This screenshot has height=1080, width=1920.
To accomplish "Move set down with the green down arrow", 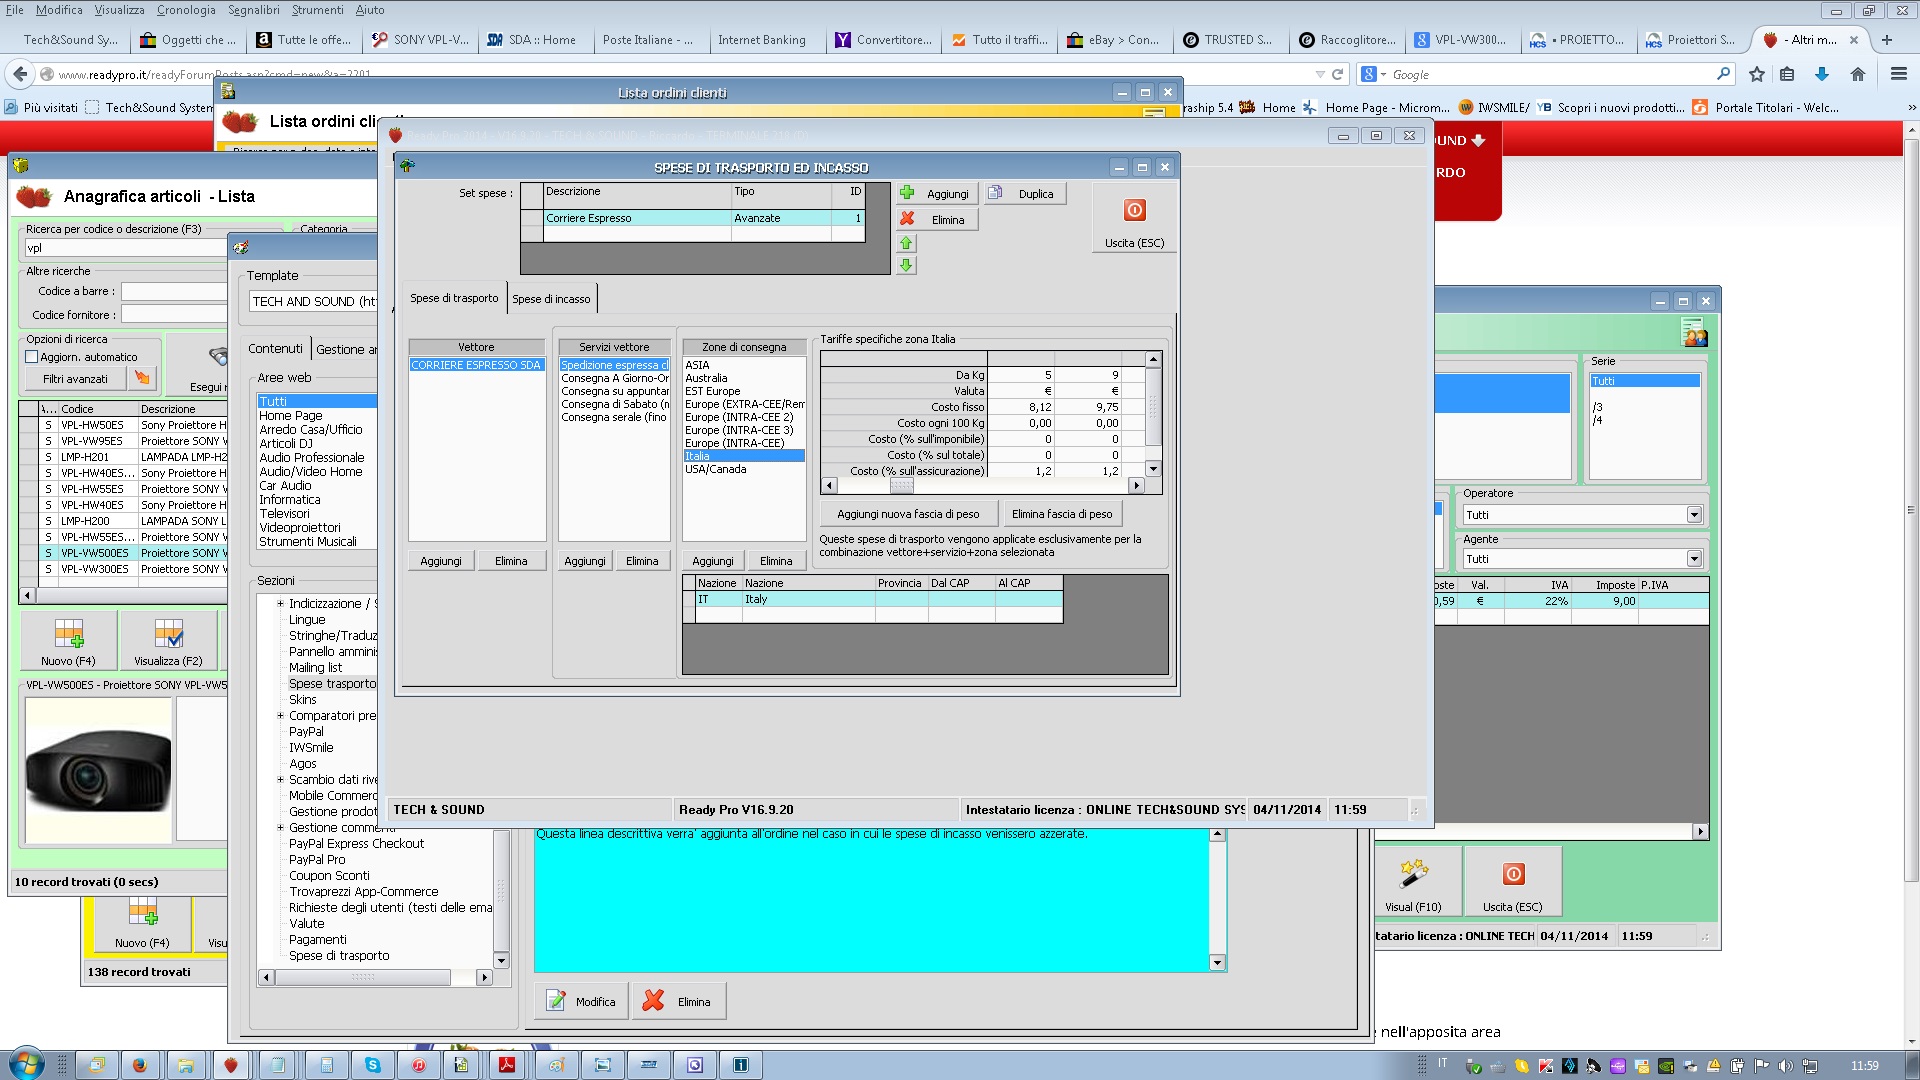I will [x=906, y=265].
